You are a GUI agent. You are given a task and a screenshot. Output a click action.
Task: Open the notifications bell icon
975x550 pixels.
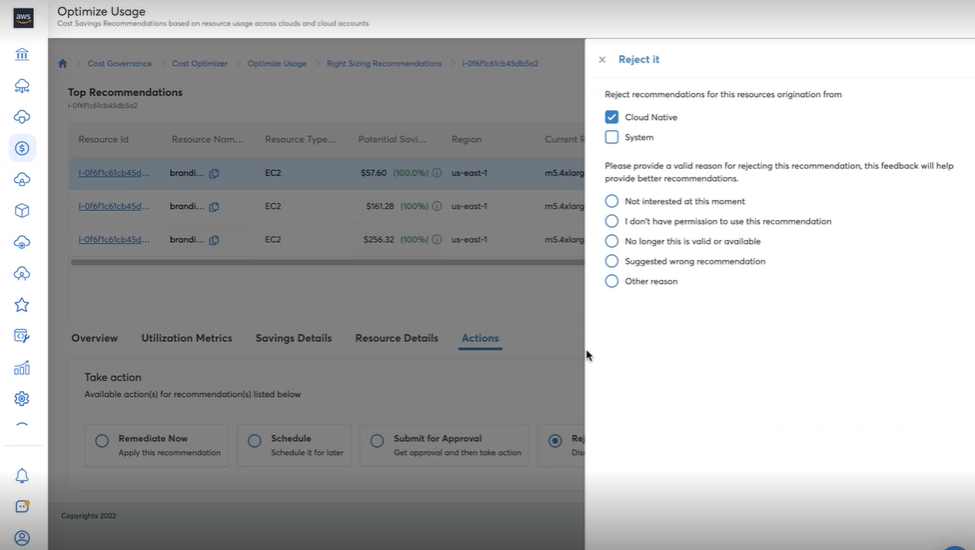point(22,475)
